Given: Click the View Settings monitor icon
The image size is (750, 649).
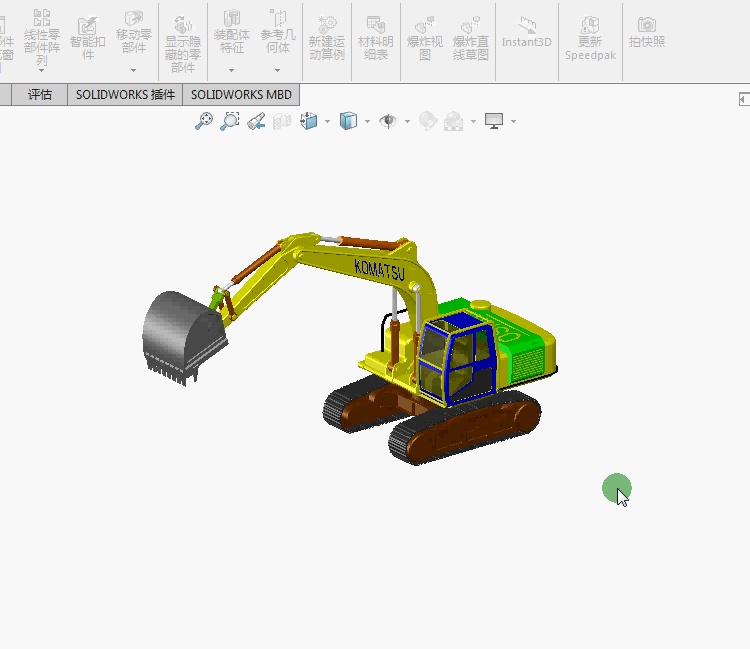Looking at the screenshot, I should pyautogui.click(x=494, y=121).
